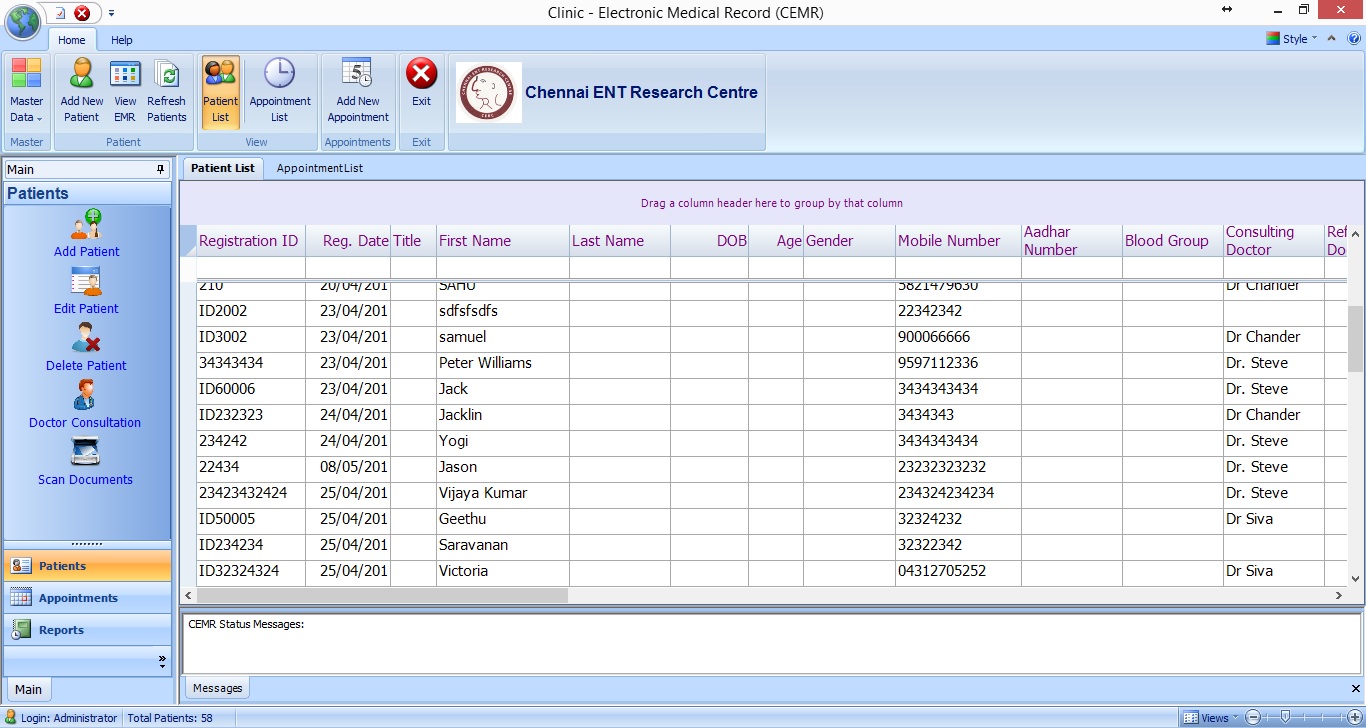The image size is (1366, 728).
Task: Open the Views dropdown in status bar
Action: click(1208, 718)
